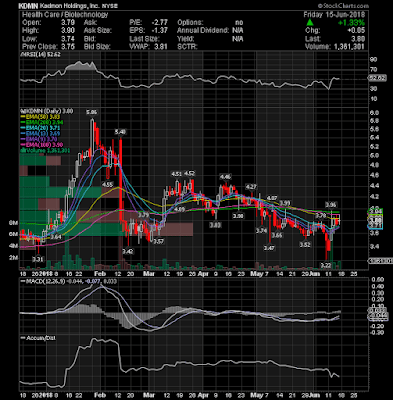Click the 5.86 peak price label
393x400 pixels.
click(x=92, y=112)
